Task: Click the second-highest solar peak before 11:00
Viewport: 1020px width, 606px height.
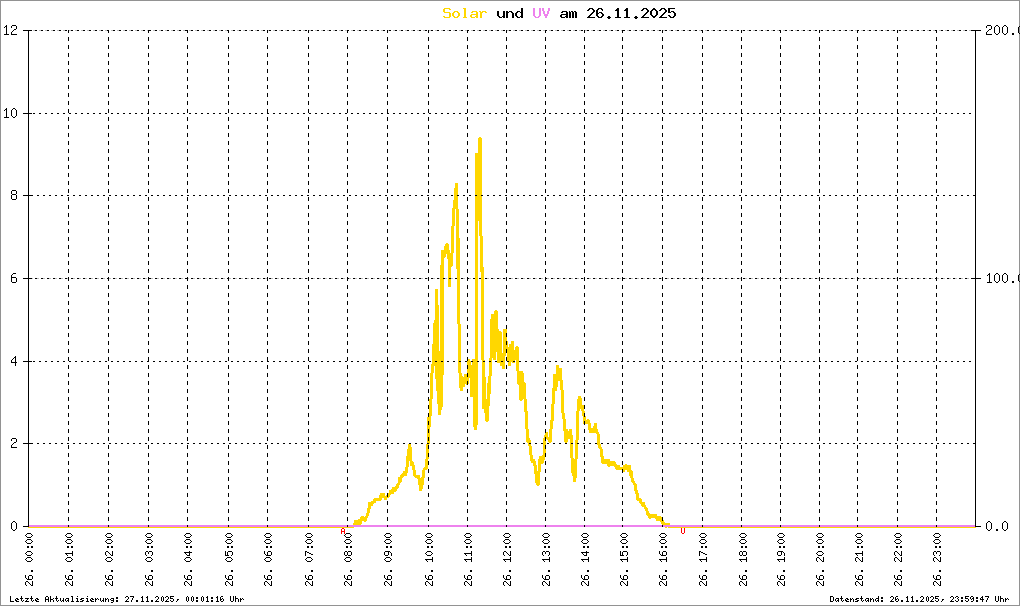Action: tap(456, 185)
